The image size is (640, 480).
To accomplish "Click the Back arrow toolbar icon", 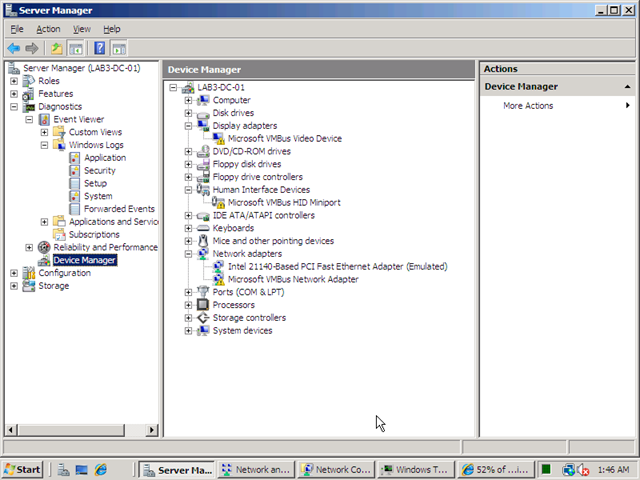I will (x=13, y=48).
